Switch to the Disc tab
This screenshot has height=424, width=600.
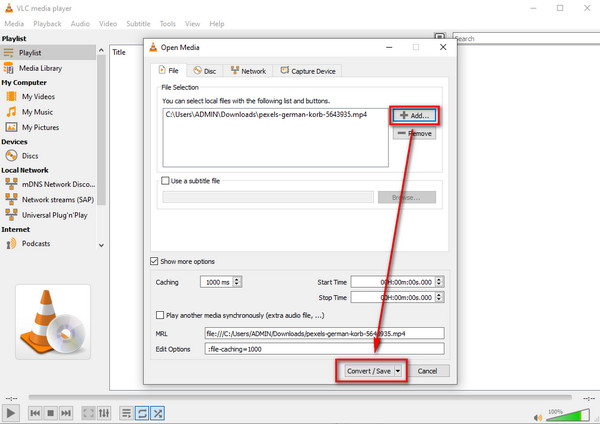pos(205,71)
